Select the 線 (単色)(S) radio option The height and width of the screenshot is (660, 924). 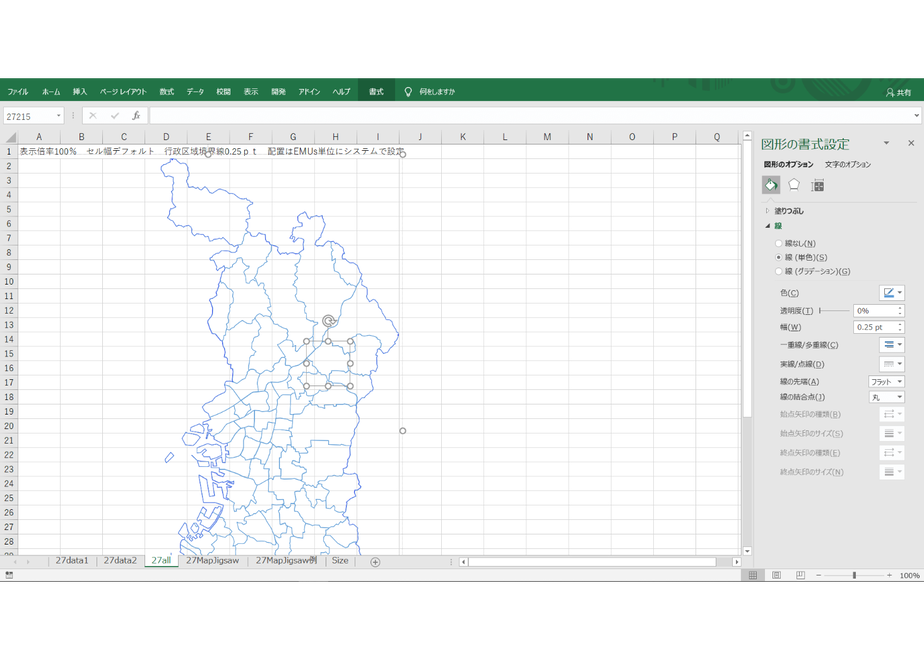coord(778,257)
